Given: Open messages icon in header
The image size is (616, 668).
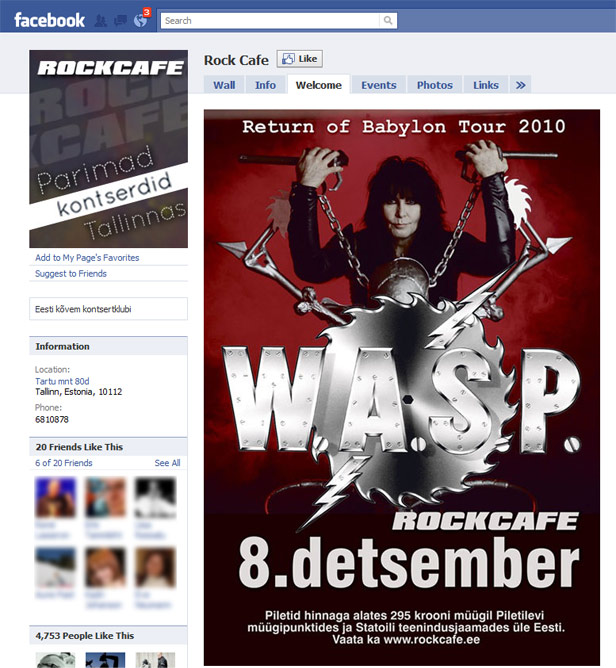Looking at the screenshot, I should (x=121, y=20).
